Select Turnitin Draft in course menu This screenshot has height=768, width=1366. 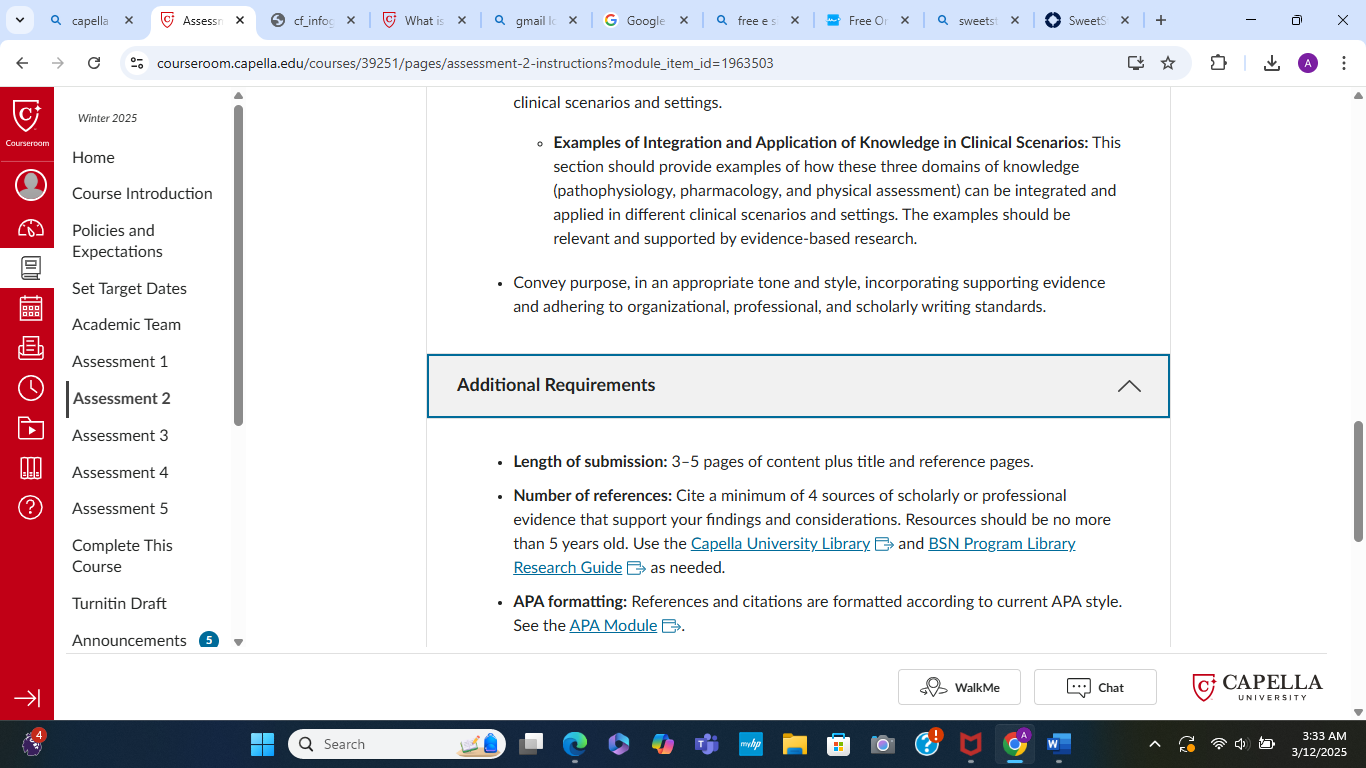(x=119, y=603)
